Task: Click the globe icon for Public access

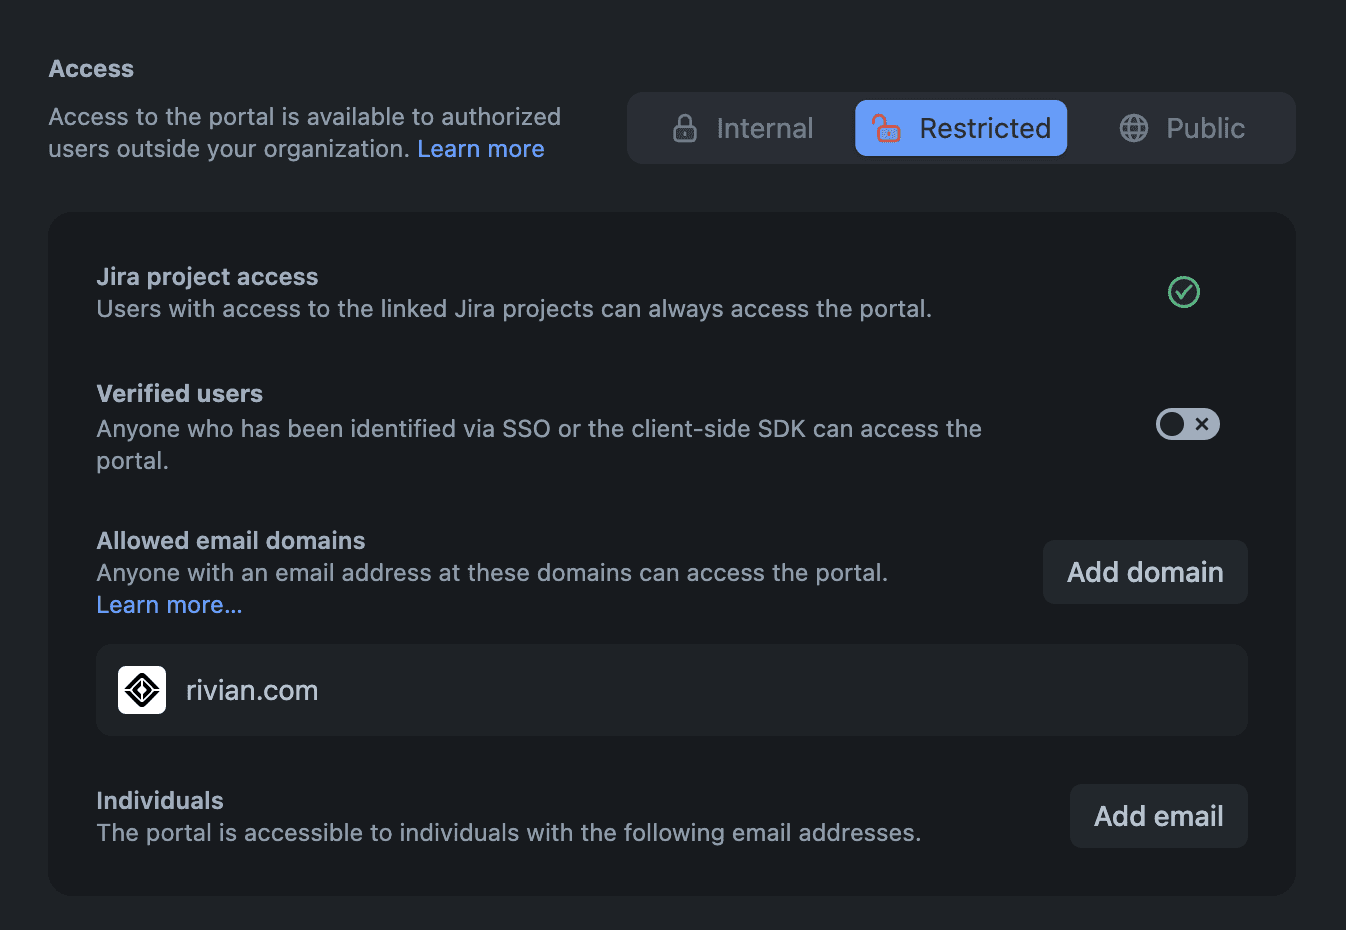Action: point(1134,129)
